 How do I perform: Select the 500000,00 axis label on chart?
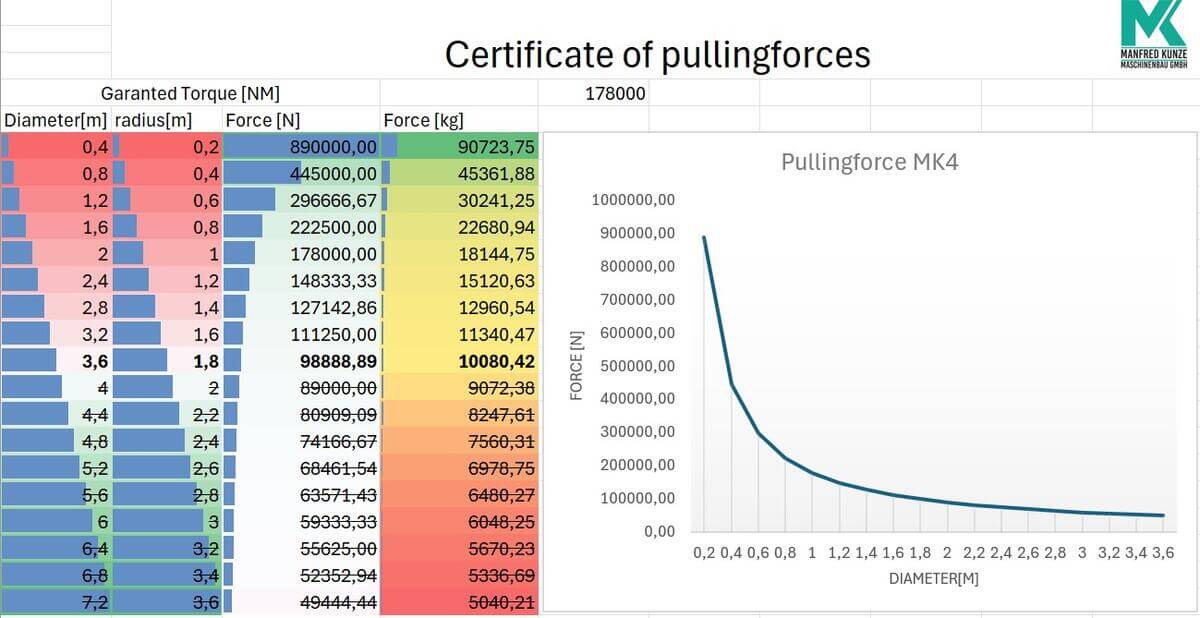pos(637,365)
